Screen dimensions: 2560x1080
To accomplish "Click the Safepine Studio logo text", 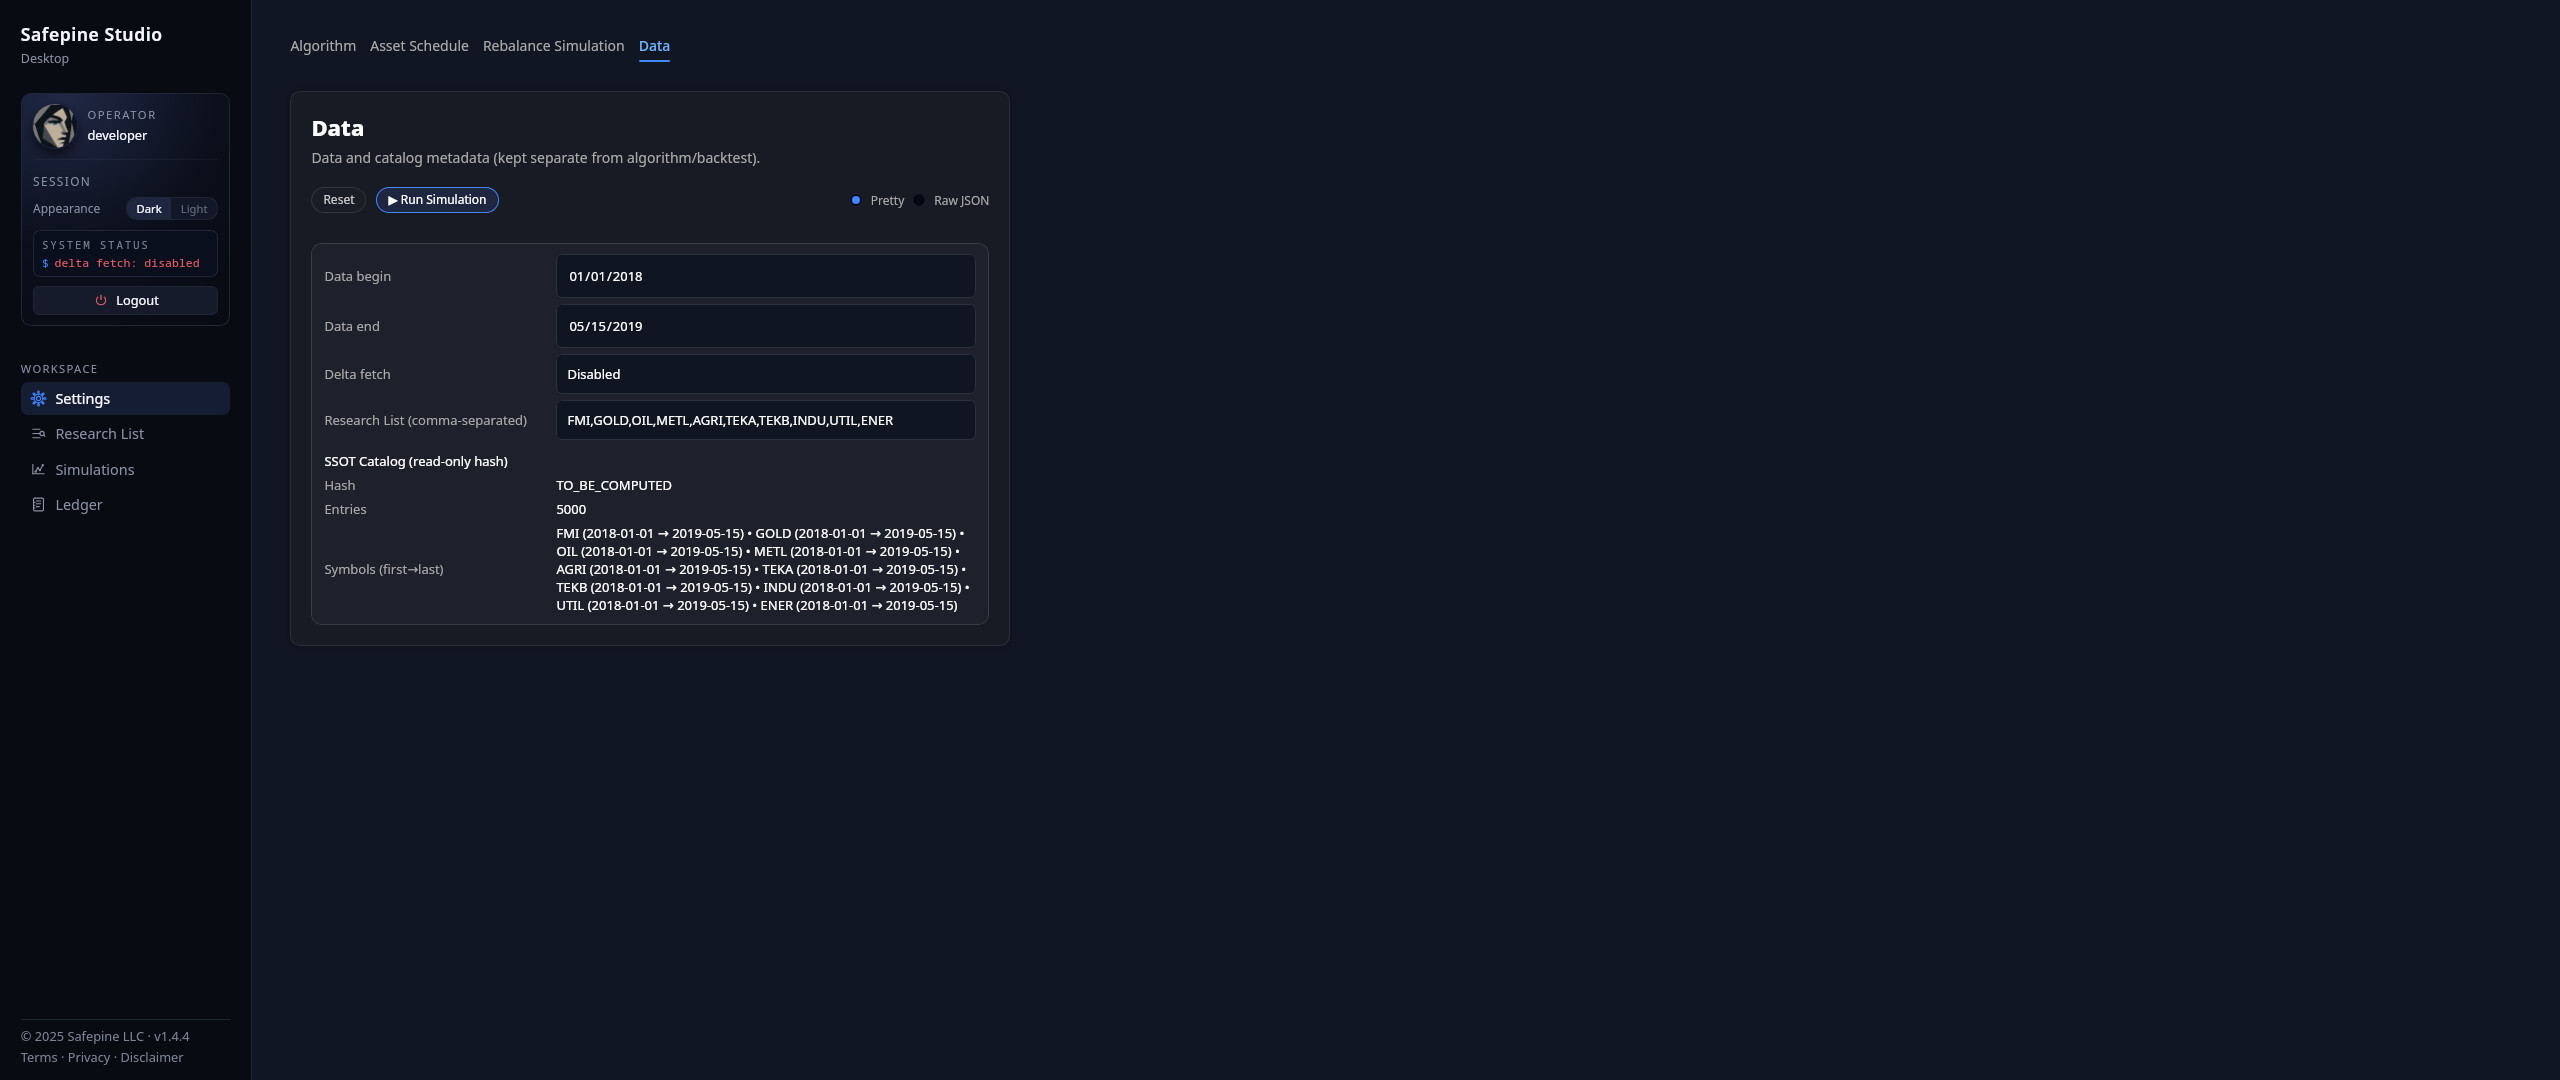I will [x=91, y=34].
